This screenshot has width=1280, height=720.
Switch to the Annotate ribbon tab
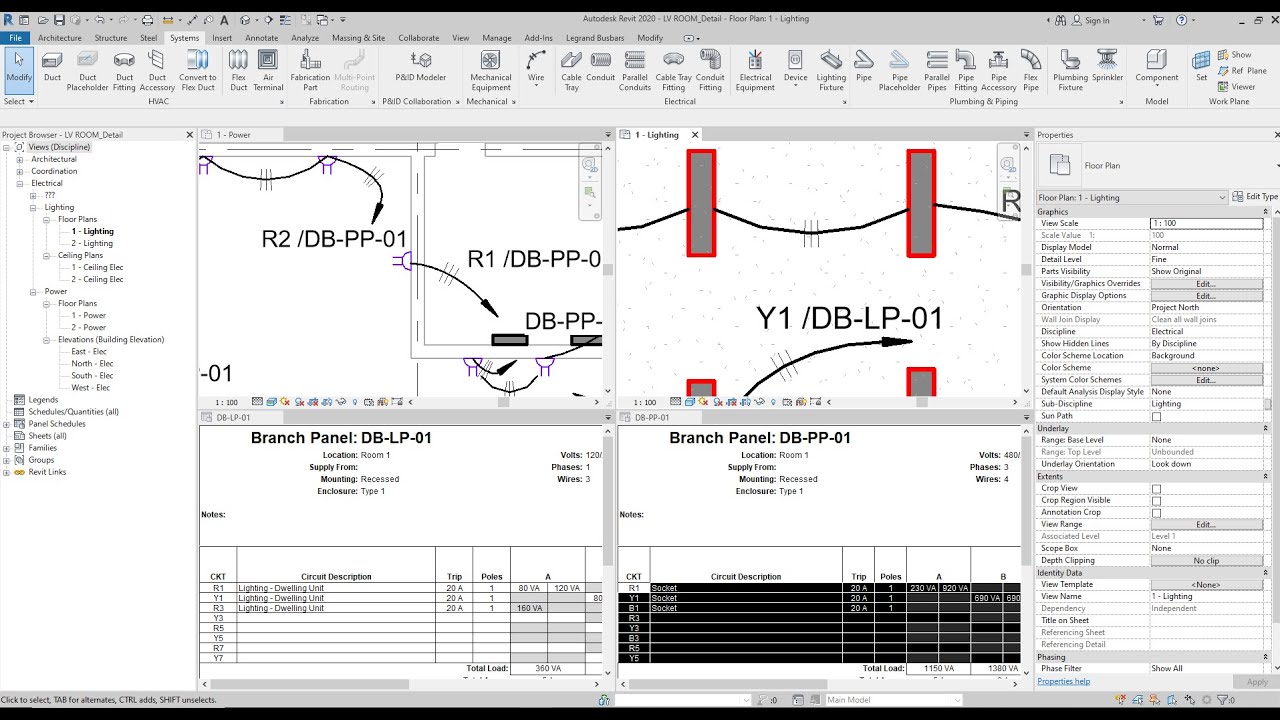262,38
